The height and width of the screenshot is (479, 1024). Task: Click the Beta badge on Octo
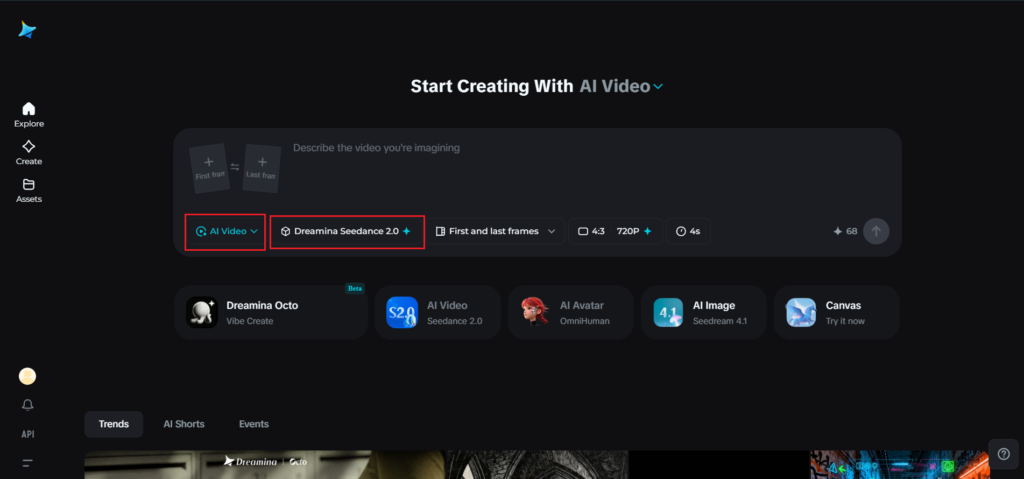point(355,288)
